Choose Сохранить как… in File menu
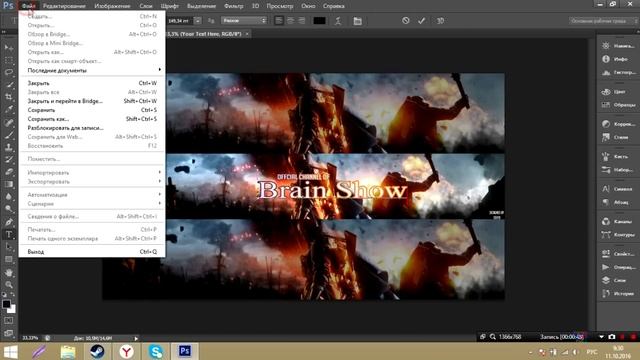The width and height of the screenshot is (640, 360). 92,119
